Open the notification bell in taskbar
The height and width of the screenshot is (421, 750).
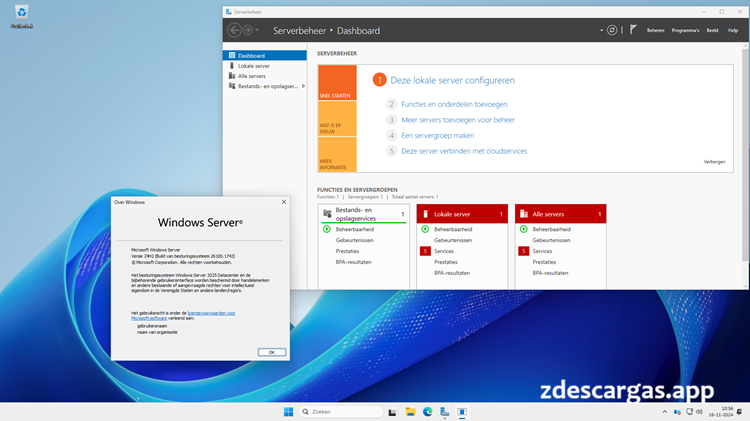pyautogui.click(x=740, y=412)
